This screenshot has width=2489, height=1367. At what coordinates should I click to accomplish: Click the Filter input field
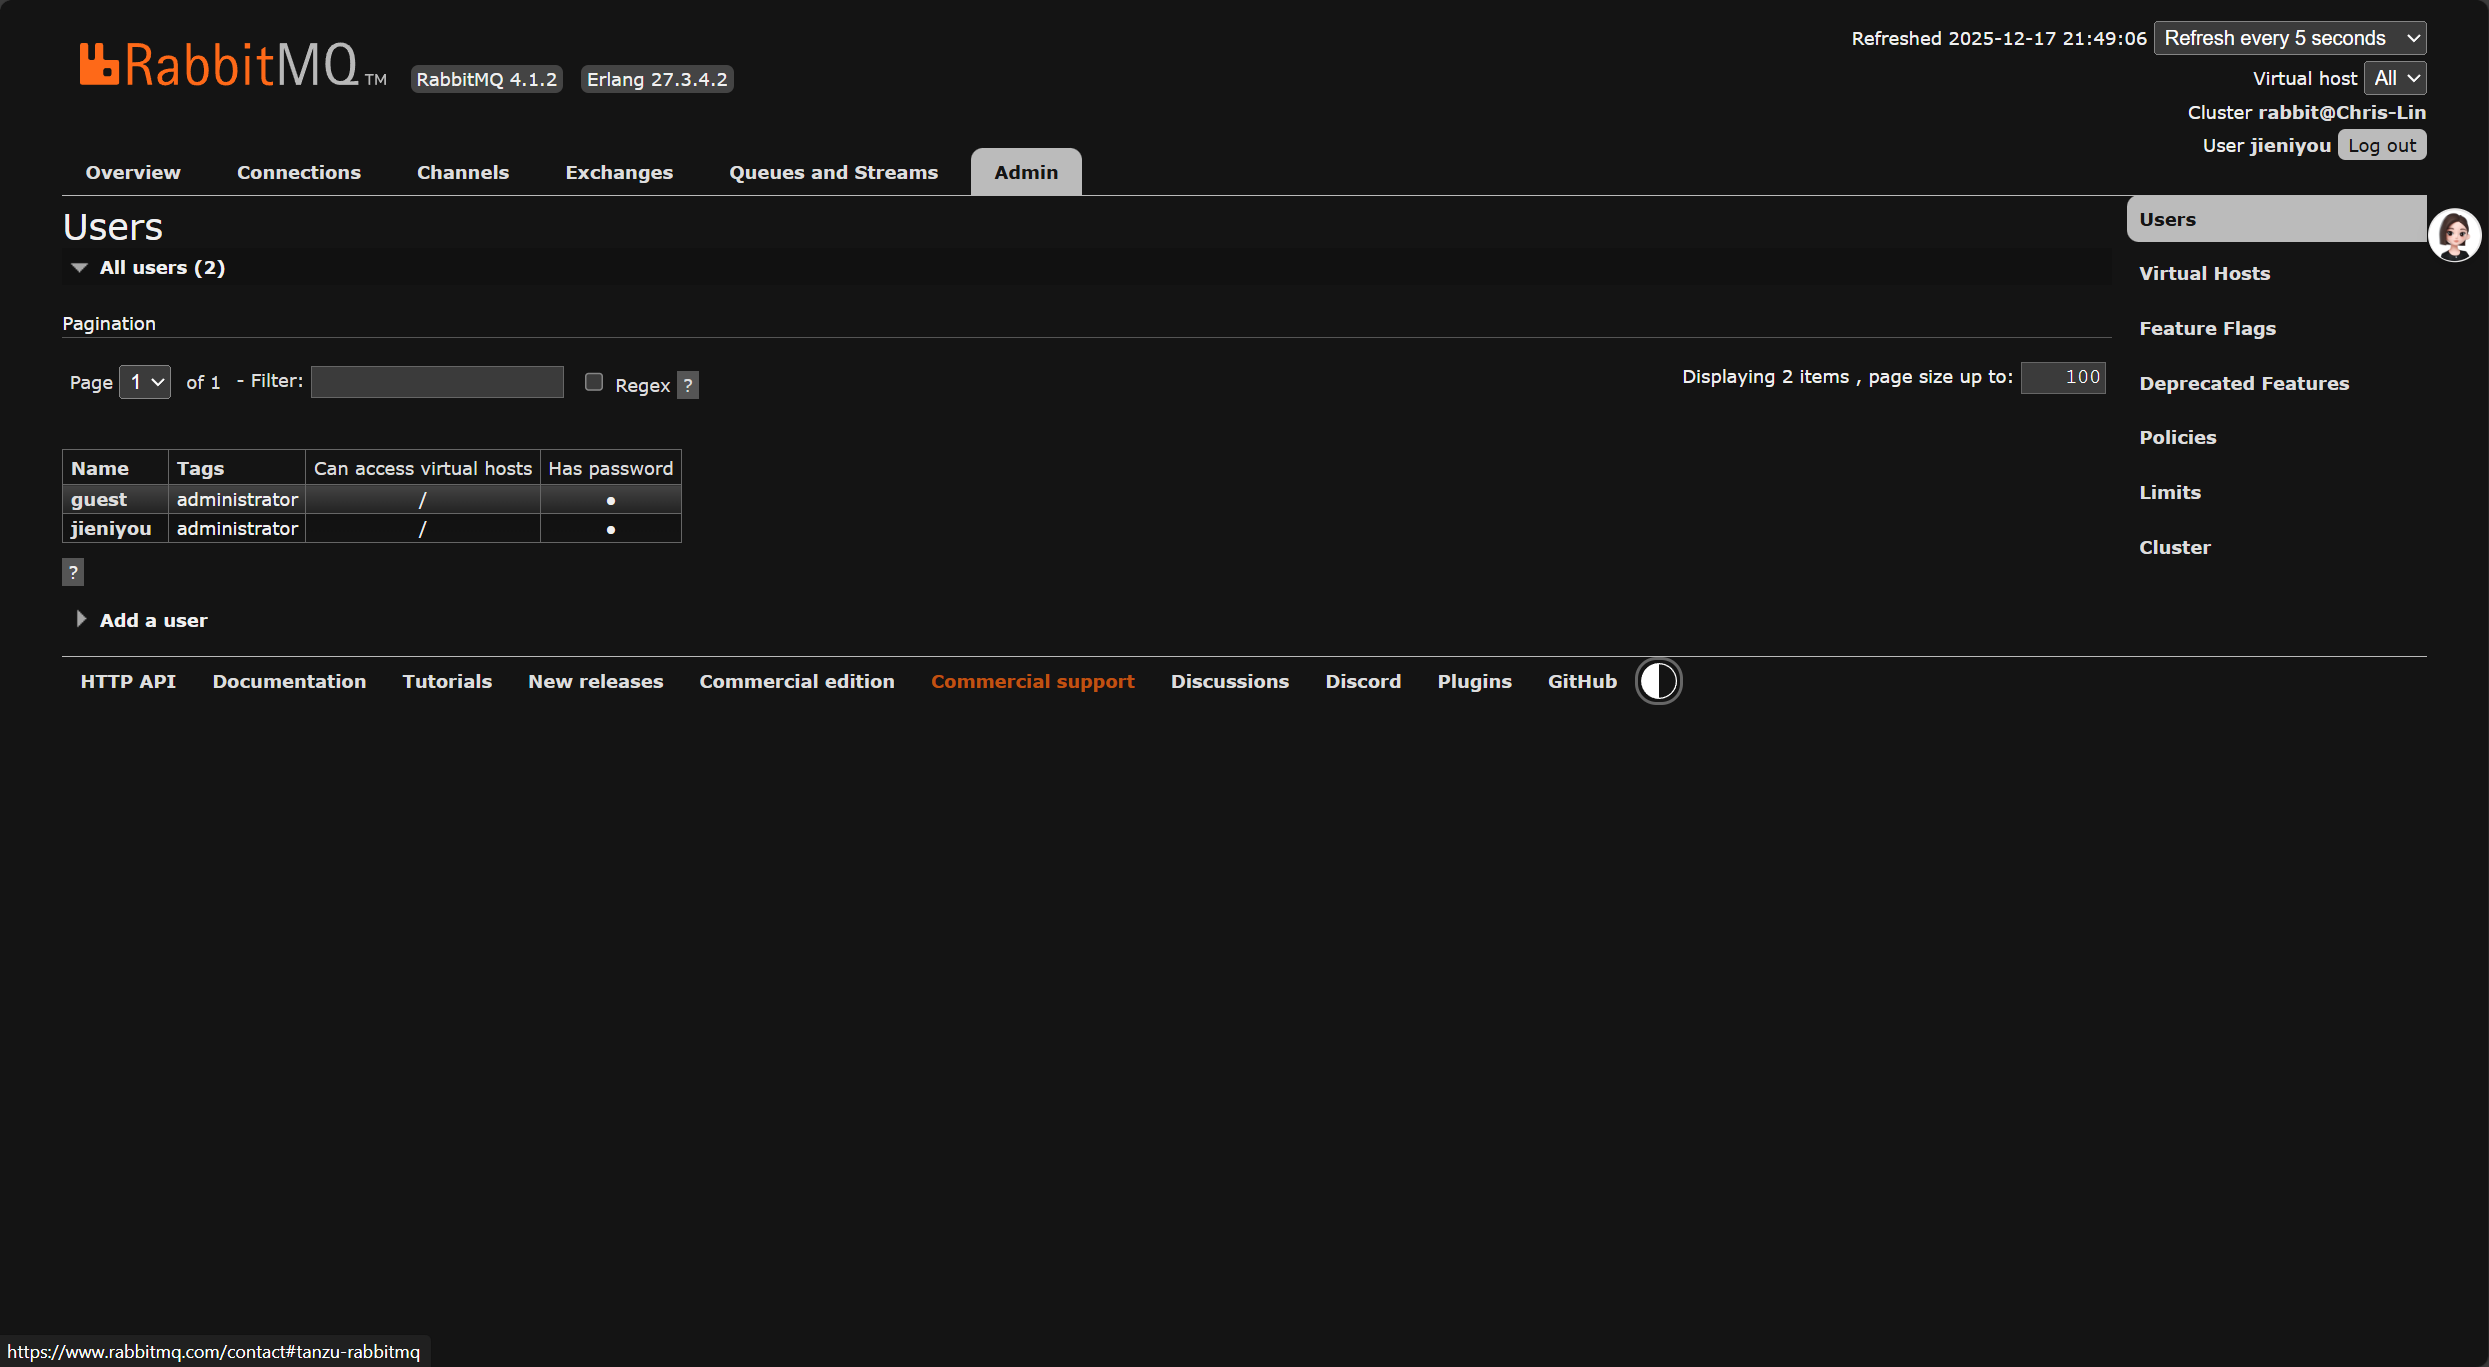(437, 382)
